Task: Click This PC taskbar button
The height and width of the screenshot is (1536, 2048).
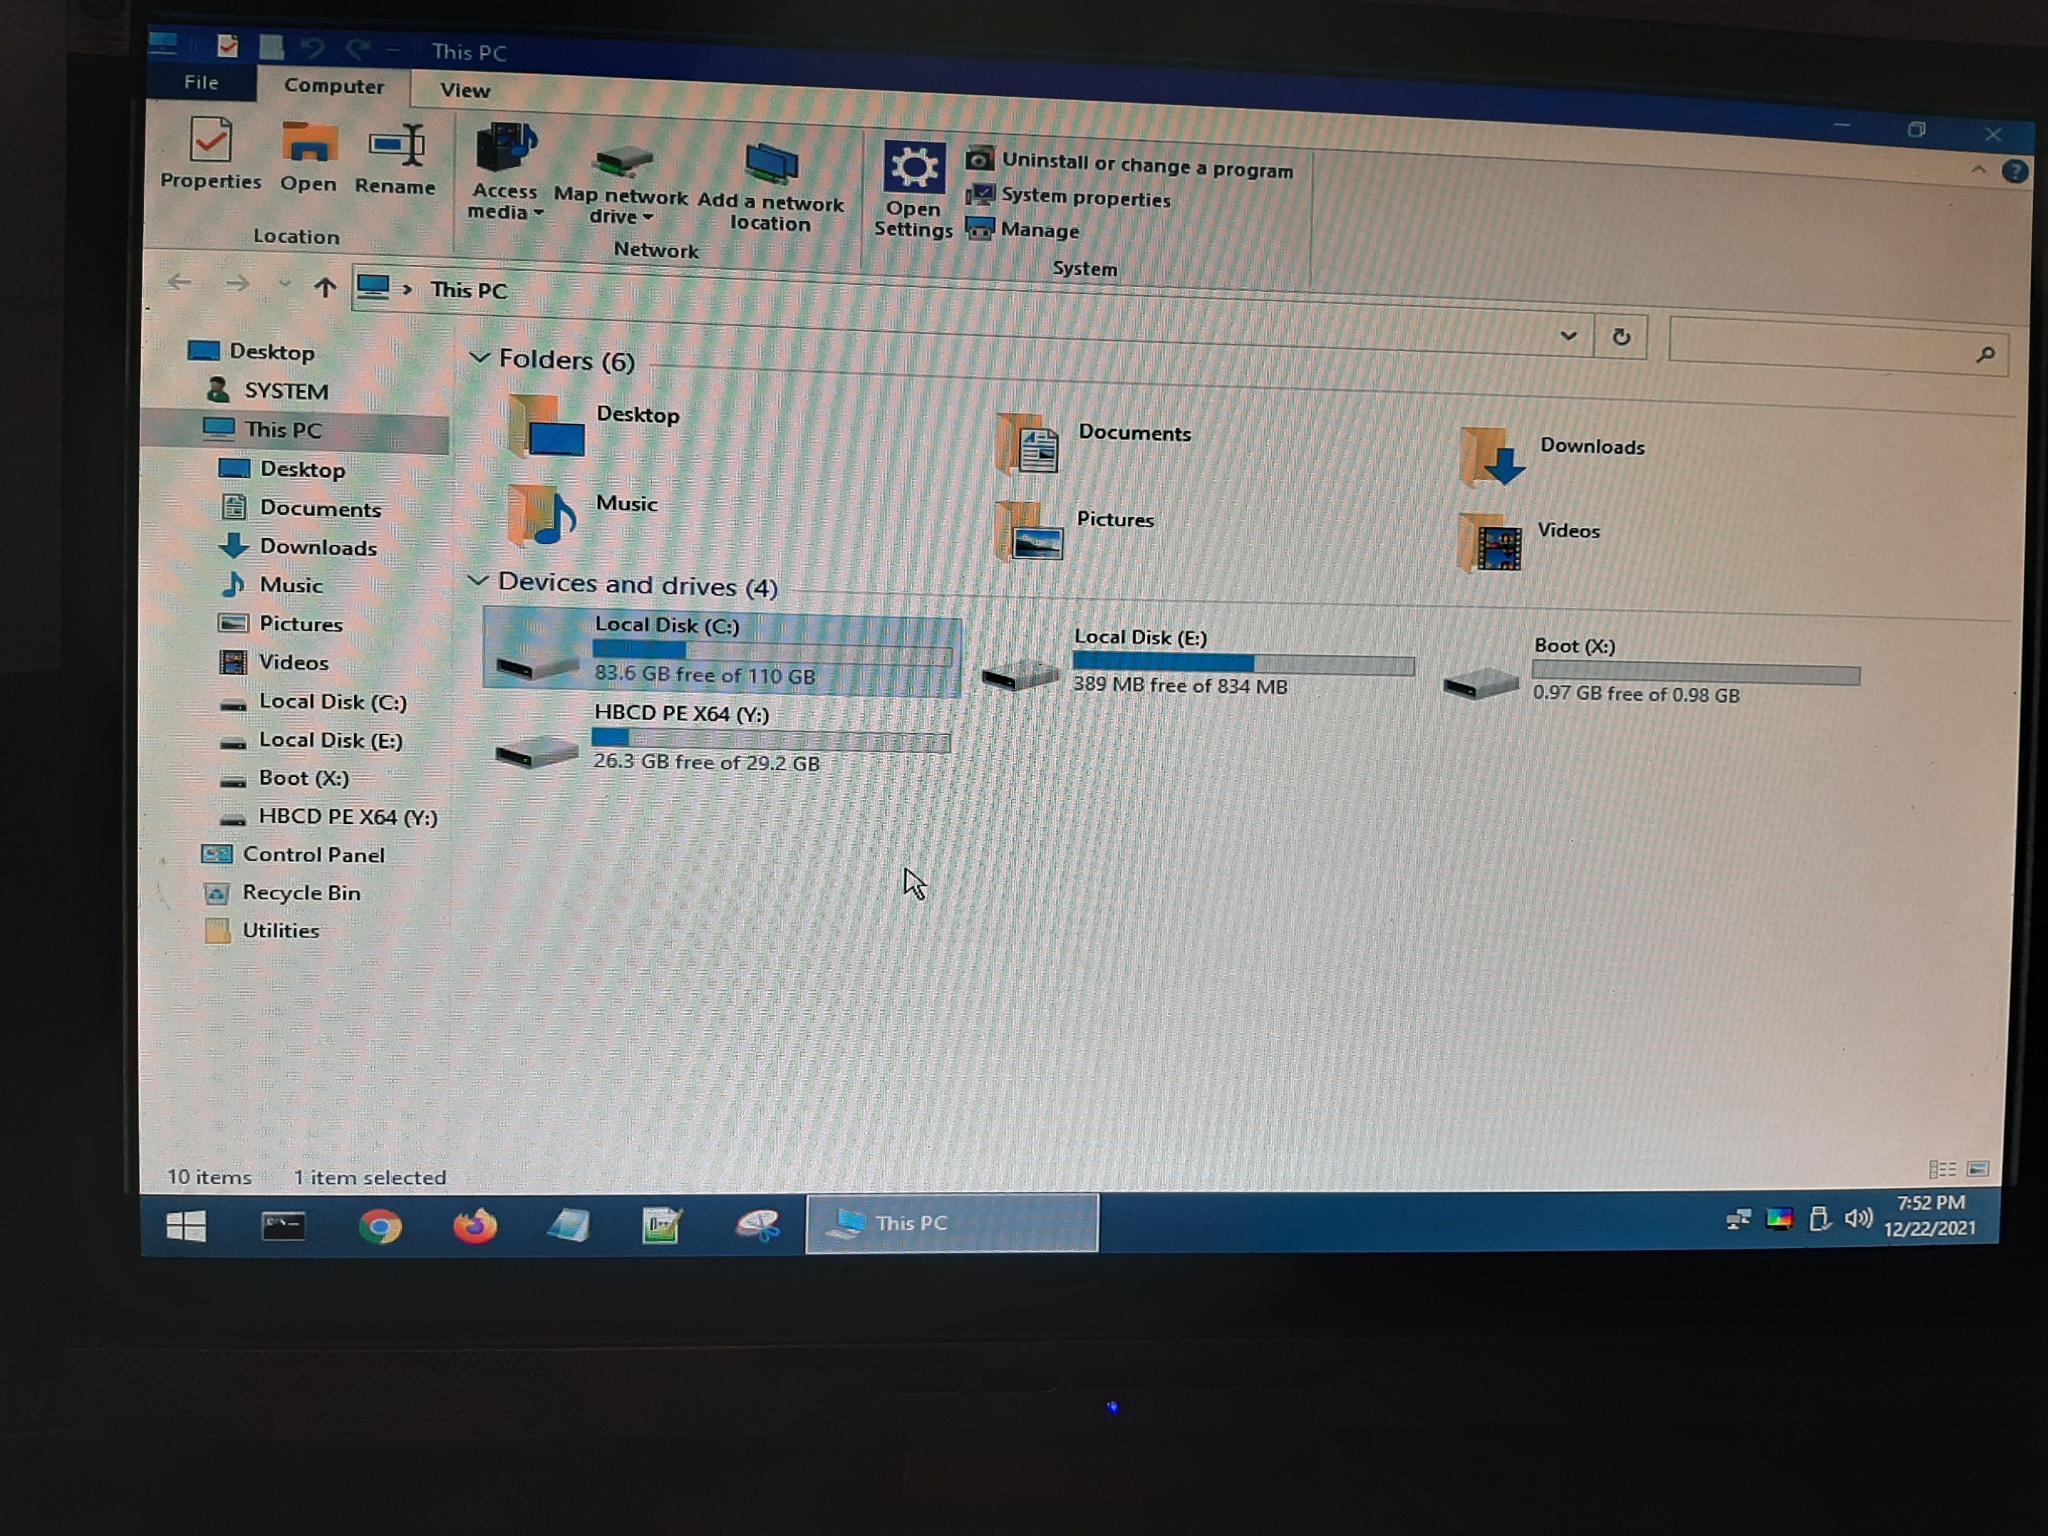Action: [x=951, y=1223]
